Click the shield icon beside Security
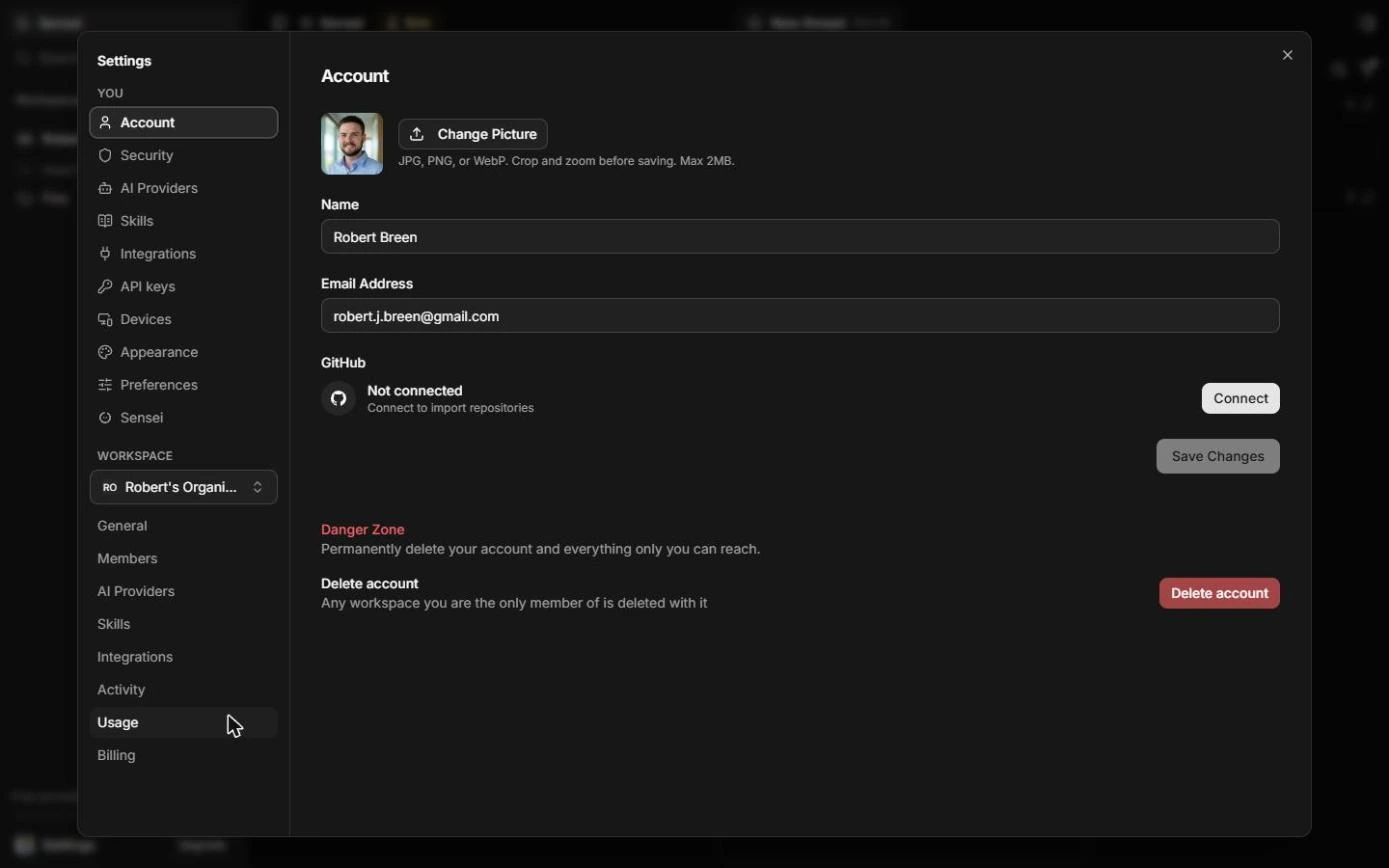The height and width of the screenshot is (868, 1389). coord(104,156)
